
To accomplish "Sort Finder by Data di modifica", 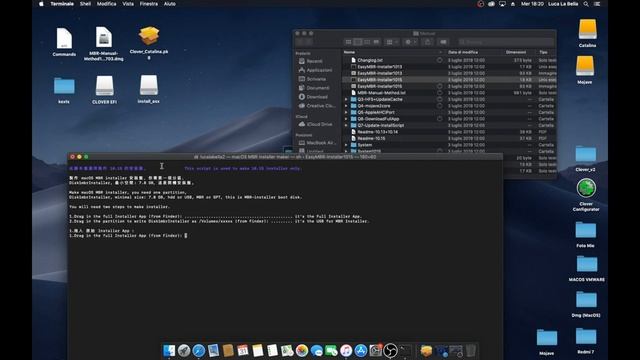I will tap(463, 52).
